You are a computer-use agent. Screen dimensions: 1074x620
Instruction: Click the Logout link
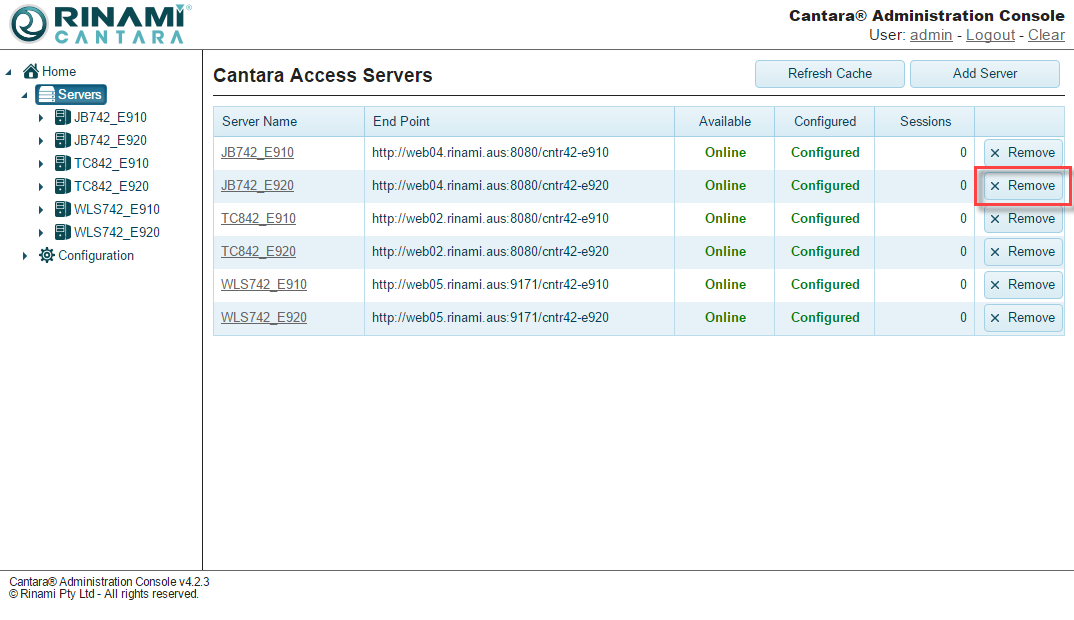(990, 35)
